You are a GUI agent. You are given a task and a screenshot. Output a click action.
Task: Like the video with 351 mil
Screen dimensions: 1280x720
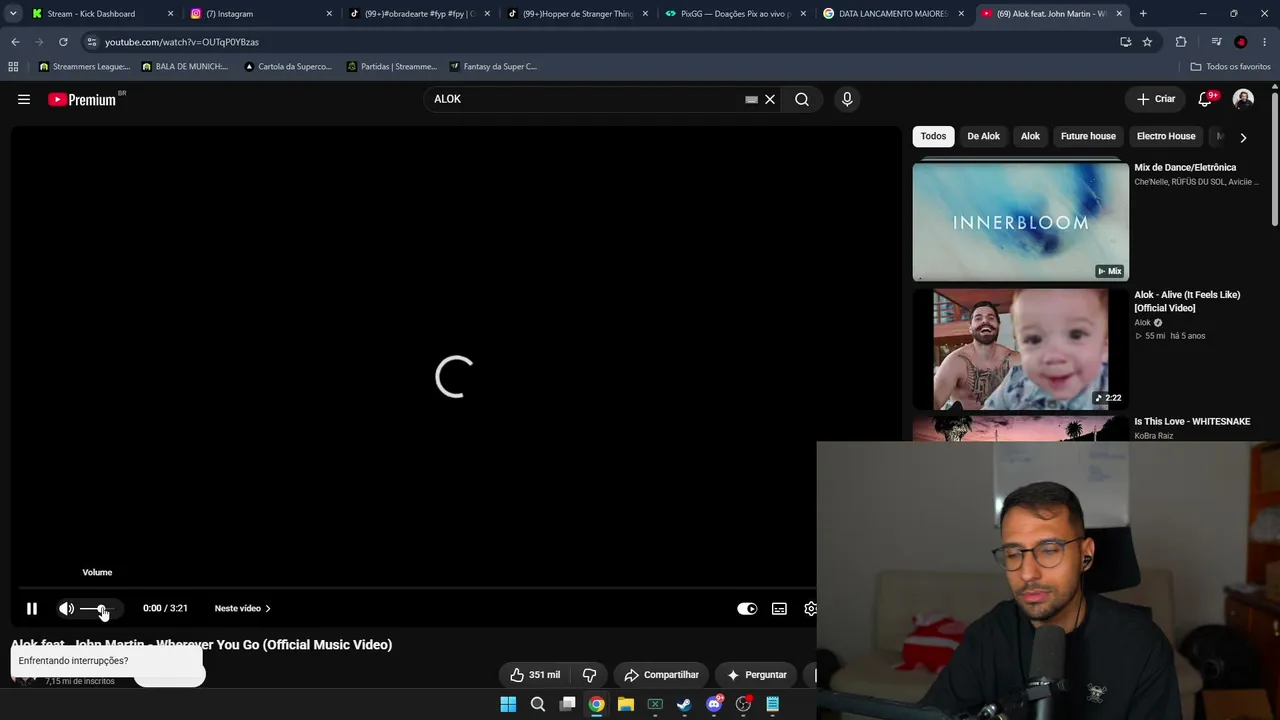tap(535, 675)
